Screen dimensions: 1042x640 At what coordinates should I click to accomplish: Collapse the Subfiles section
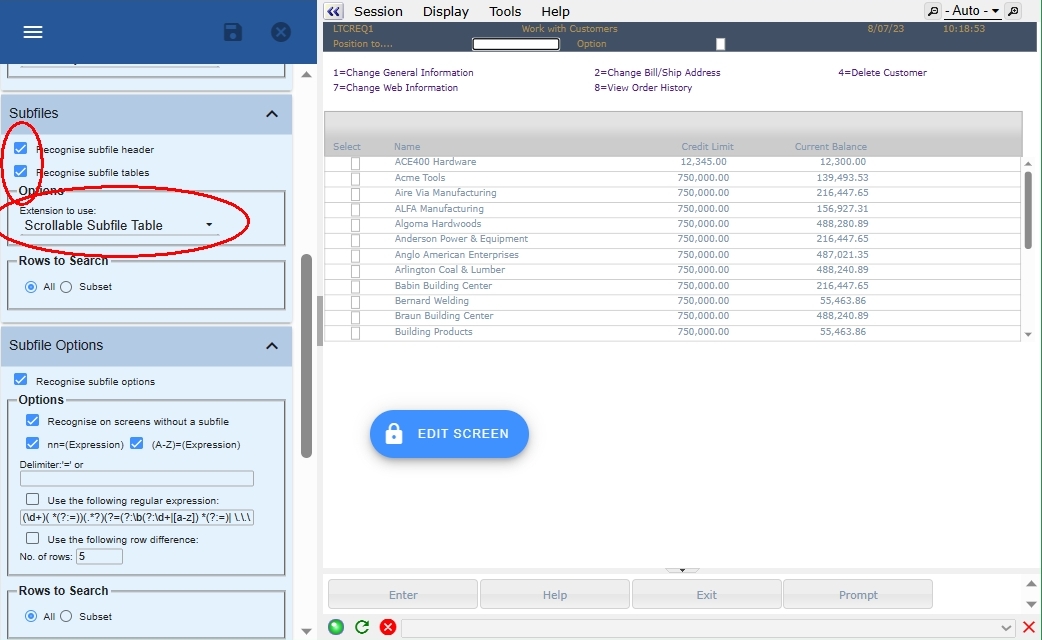pos(271,114)
